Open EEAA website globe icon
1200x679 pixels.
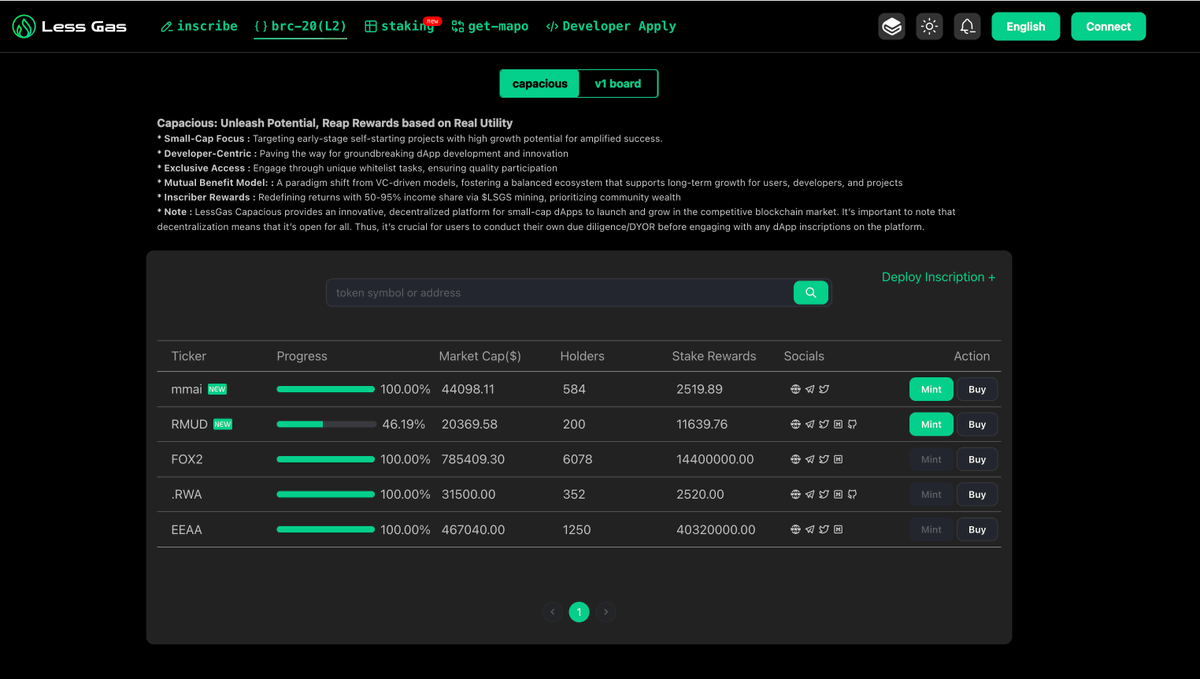coord(796,529)
